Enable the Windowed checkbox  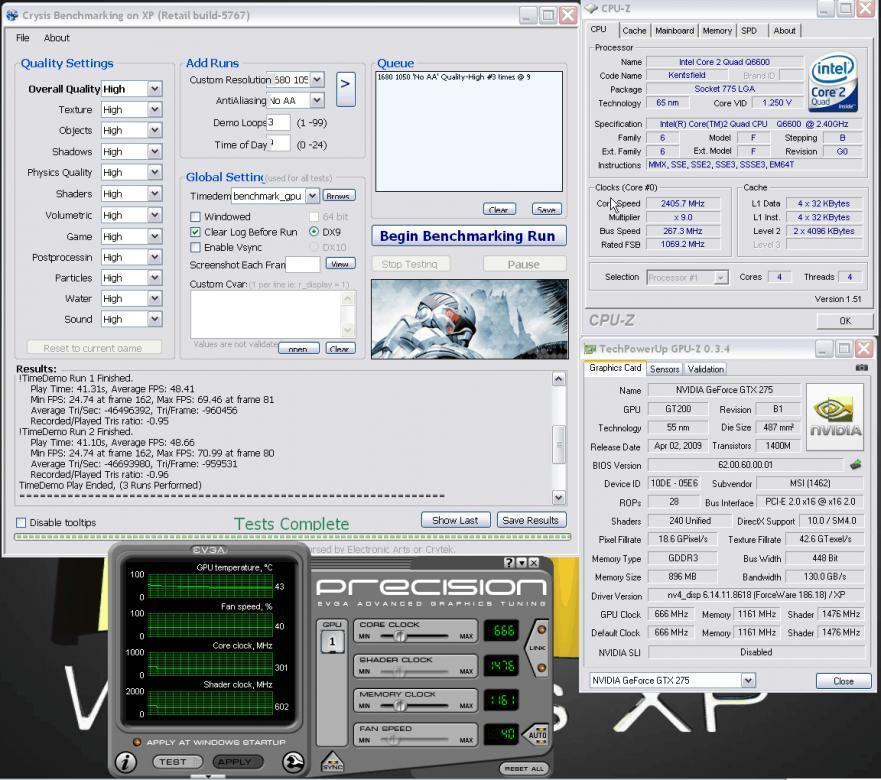(x=196, y=217)
